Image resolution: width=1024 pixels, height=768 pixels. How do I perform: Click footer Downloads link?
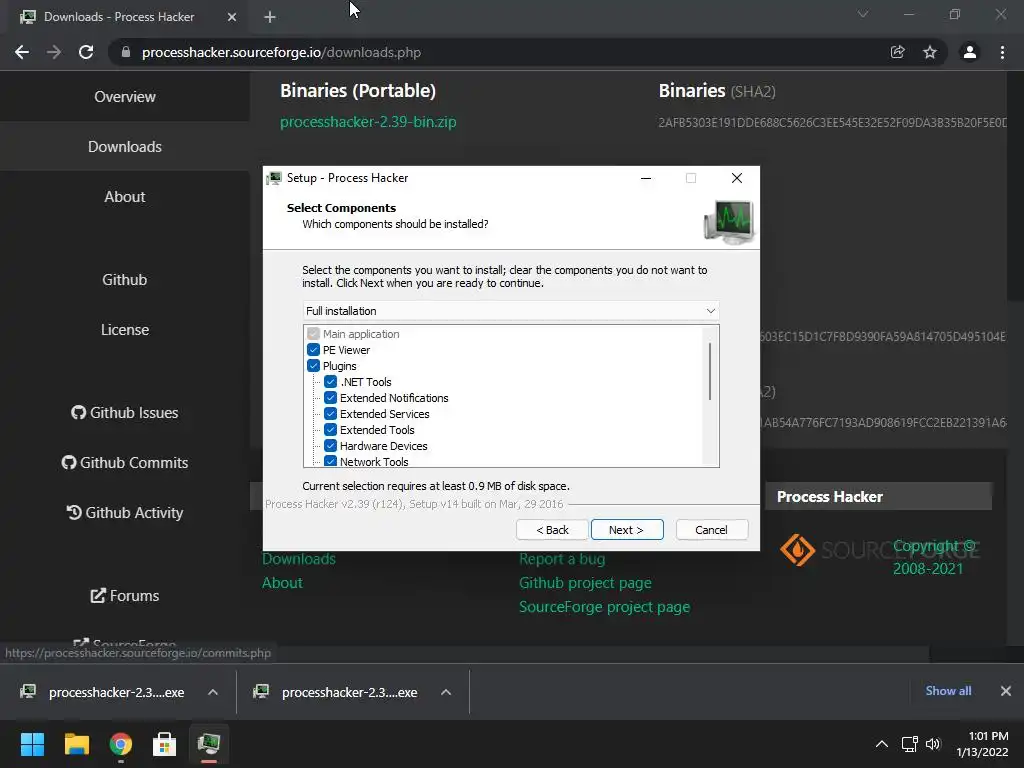click(299, 559)
